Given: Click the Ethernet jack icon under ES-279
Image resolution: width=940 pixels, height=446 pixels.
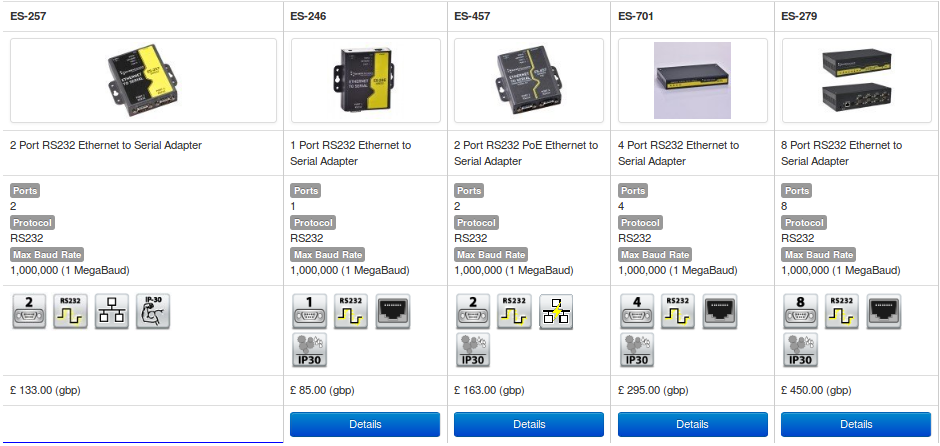Looking at the screenshot, I should click(883, 311).
